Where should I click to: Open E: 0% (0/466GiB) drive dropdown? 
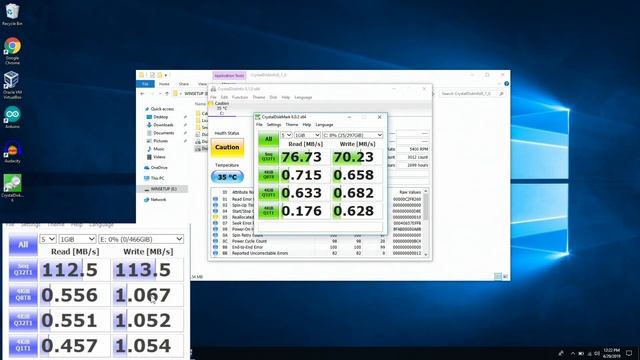point(141,239)
